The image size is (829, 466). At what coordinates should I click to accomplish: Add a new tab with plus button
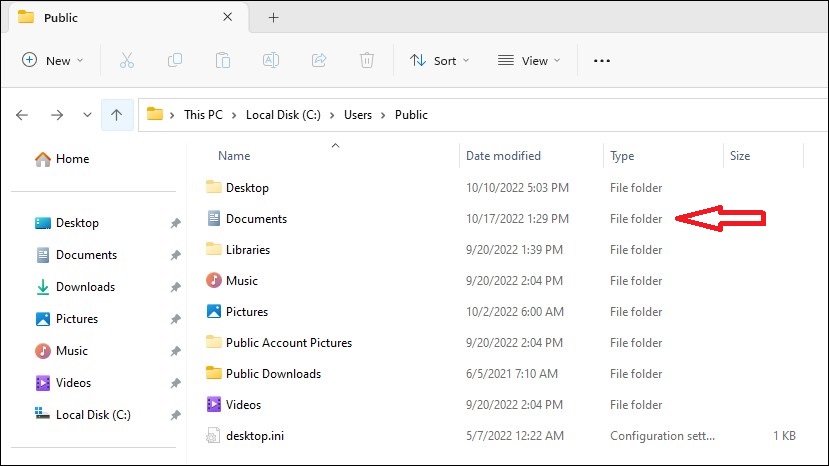tap(273, 17)
